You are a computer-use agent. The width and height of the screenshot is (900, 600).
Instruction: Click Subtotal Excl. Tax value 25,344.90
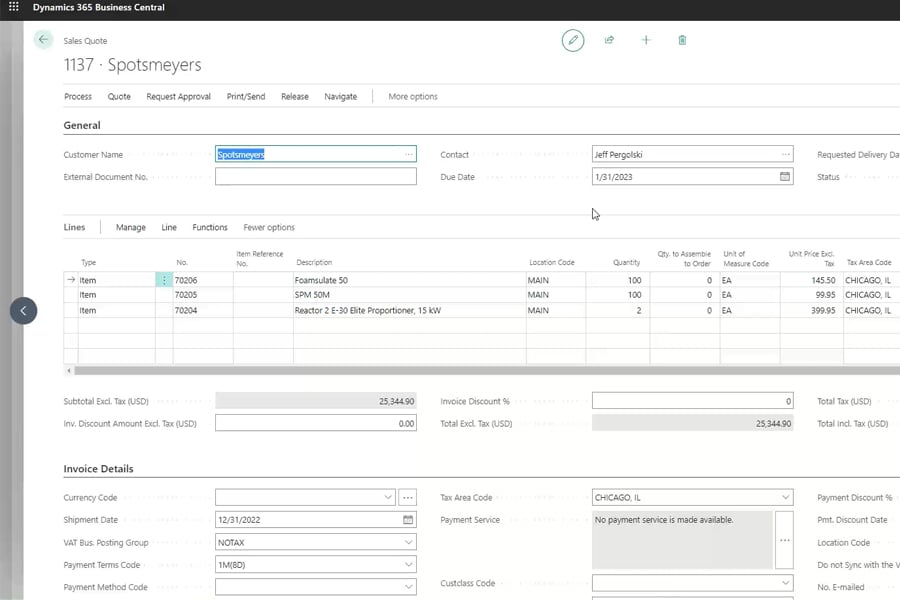point(316,401)
